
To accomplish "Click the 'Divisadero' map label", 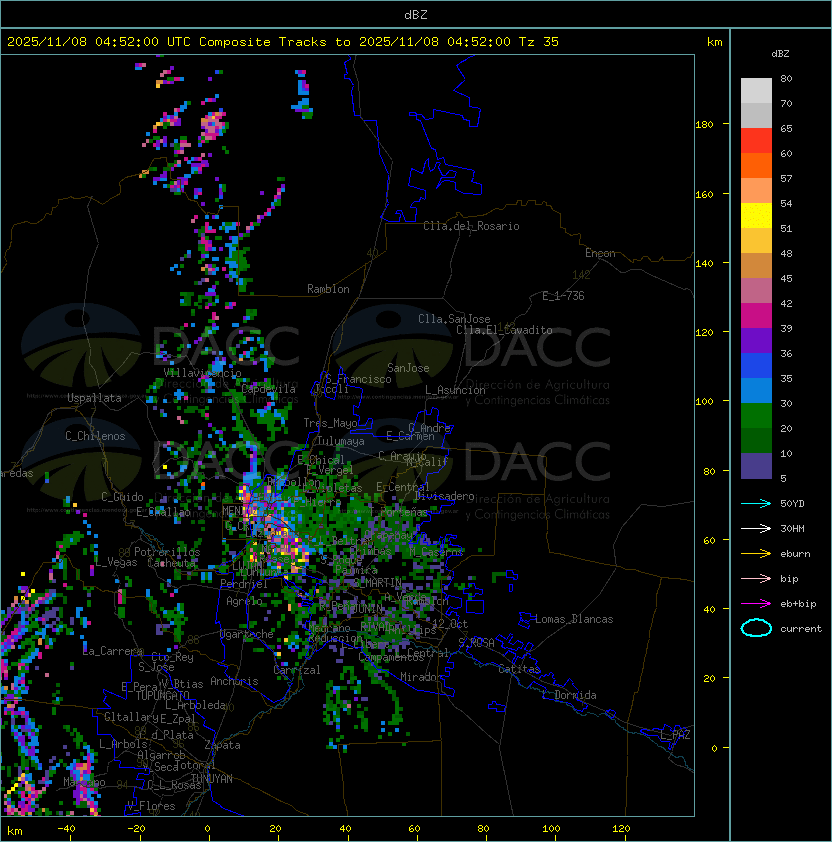I will [x=444, y=496].
